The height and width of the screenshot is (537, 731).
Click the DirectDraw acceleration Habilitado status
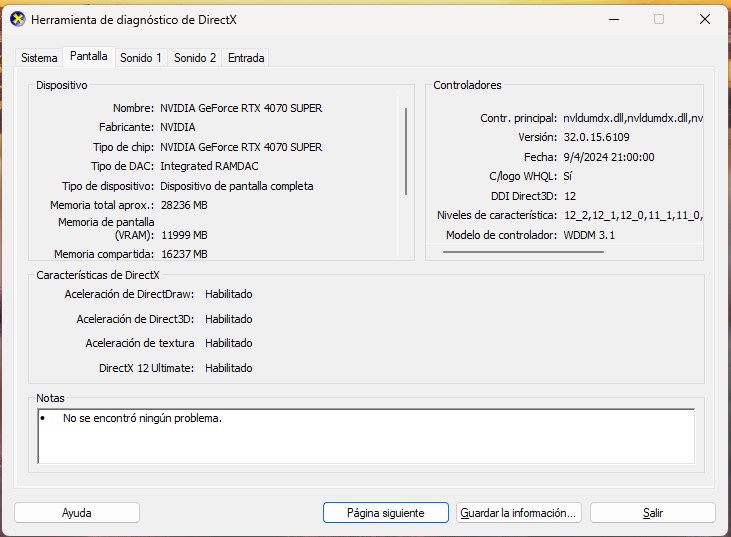(228, 294)
